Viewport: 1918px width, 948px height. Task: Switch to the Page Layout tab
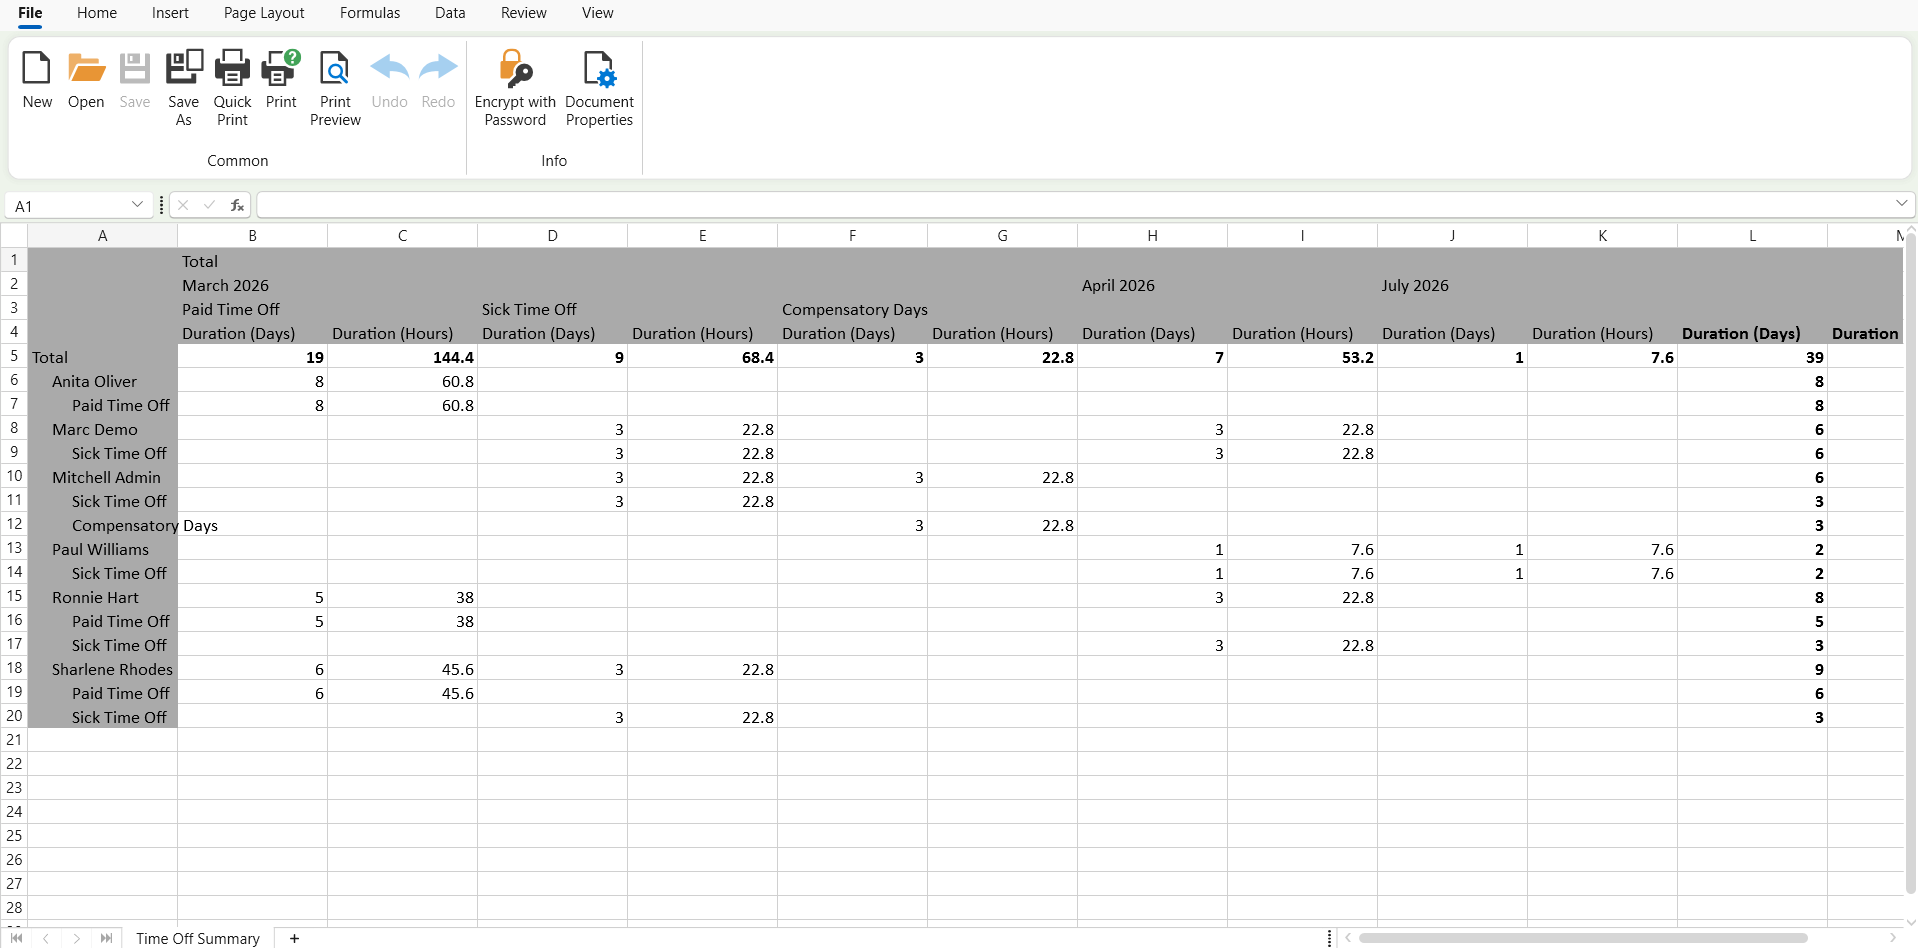[x=264, y=13]
